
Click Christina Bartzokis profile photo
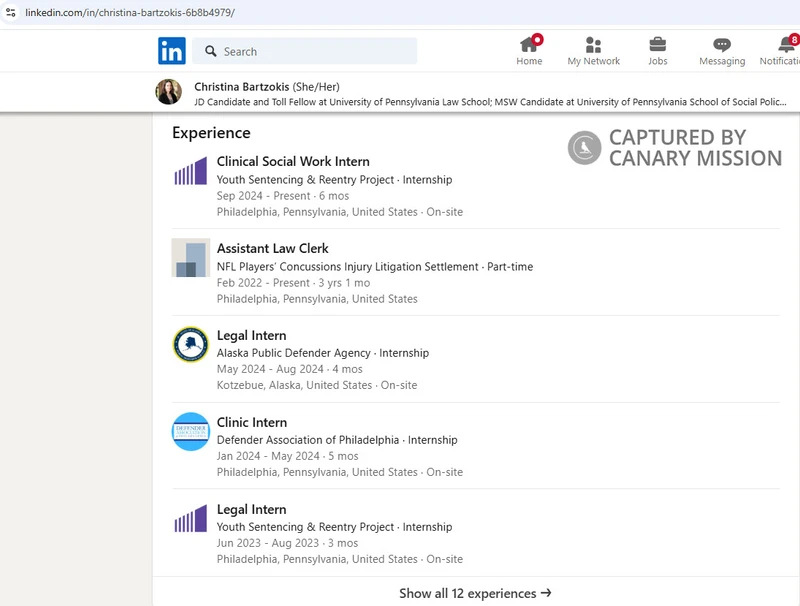pyautogui.click(x=168, y=92)
